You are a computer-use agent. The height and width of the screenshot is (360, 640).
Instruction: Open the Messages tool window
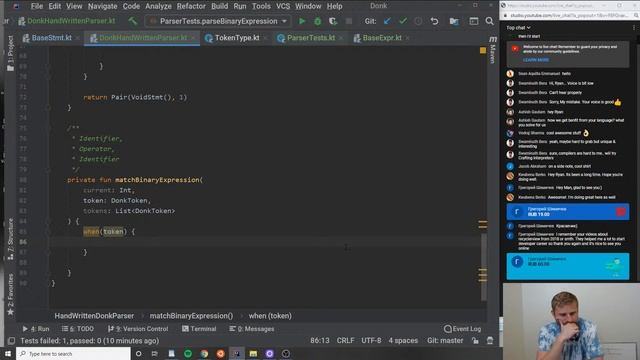click(x=251, y=329)
